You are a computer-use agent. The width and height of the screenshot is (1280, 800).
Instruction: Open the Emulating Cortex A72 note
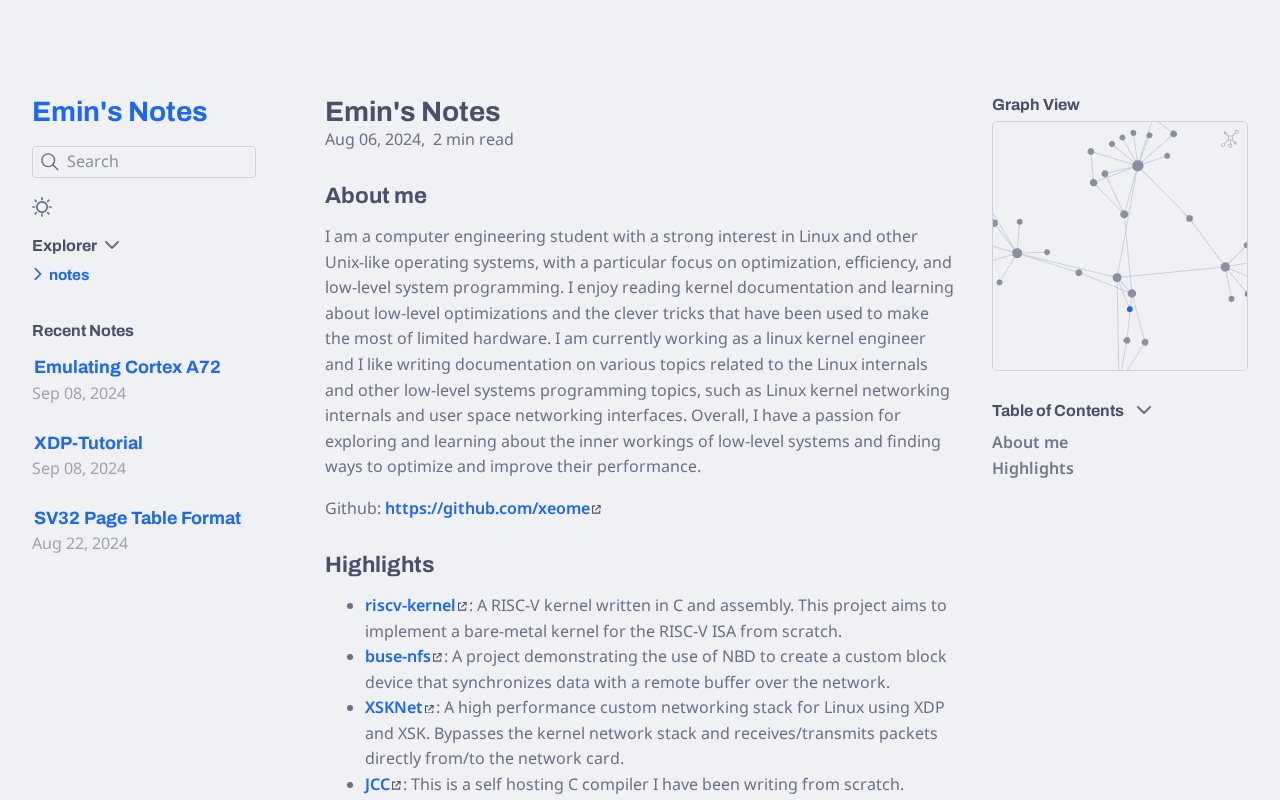click(x=127, y=367)
